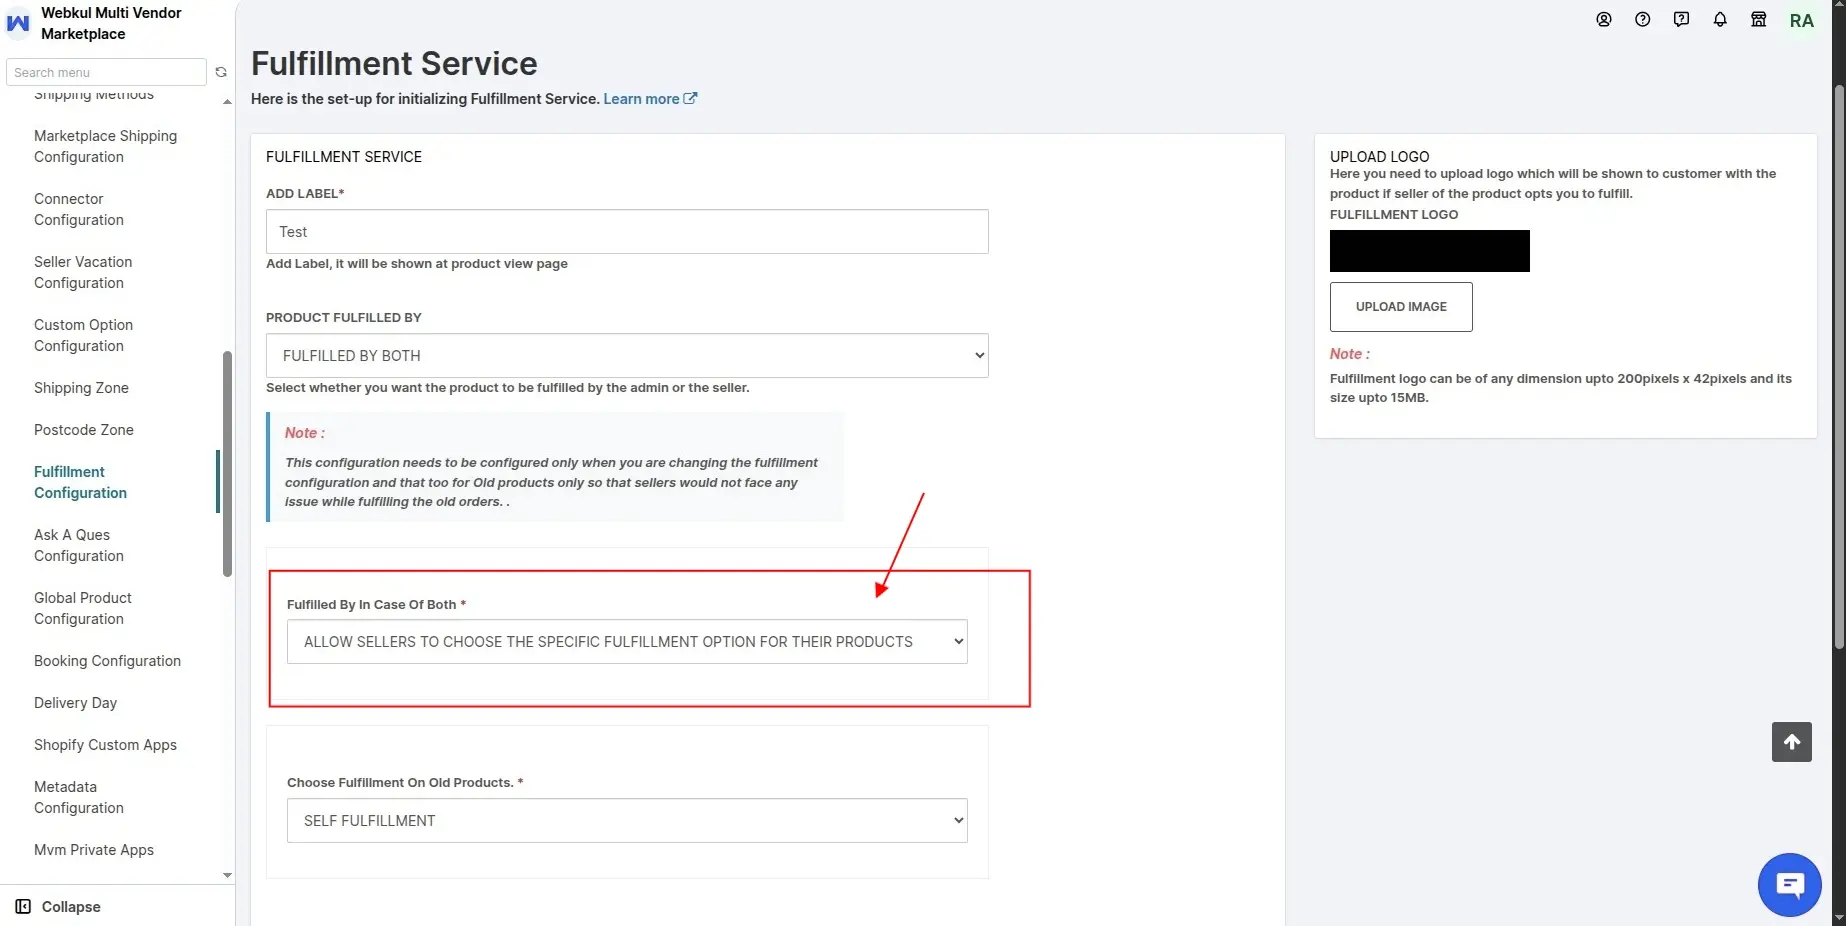Refresh the menu with the reload icon
1846x926 pixels.
point(221,72)
